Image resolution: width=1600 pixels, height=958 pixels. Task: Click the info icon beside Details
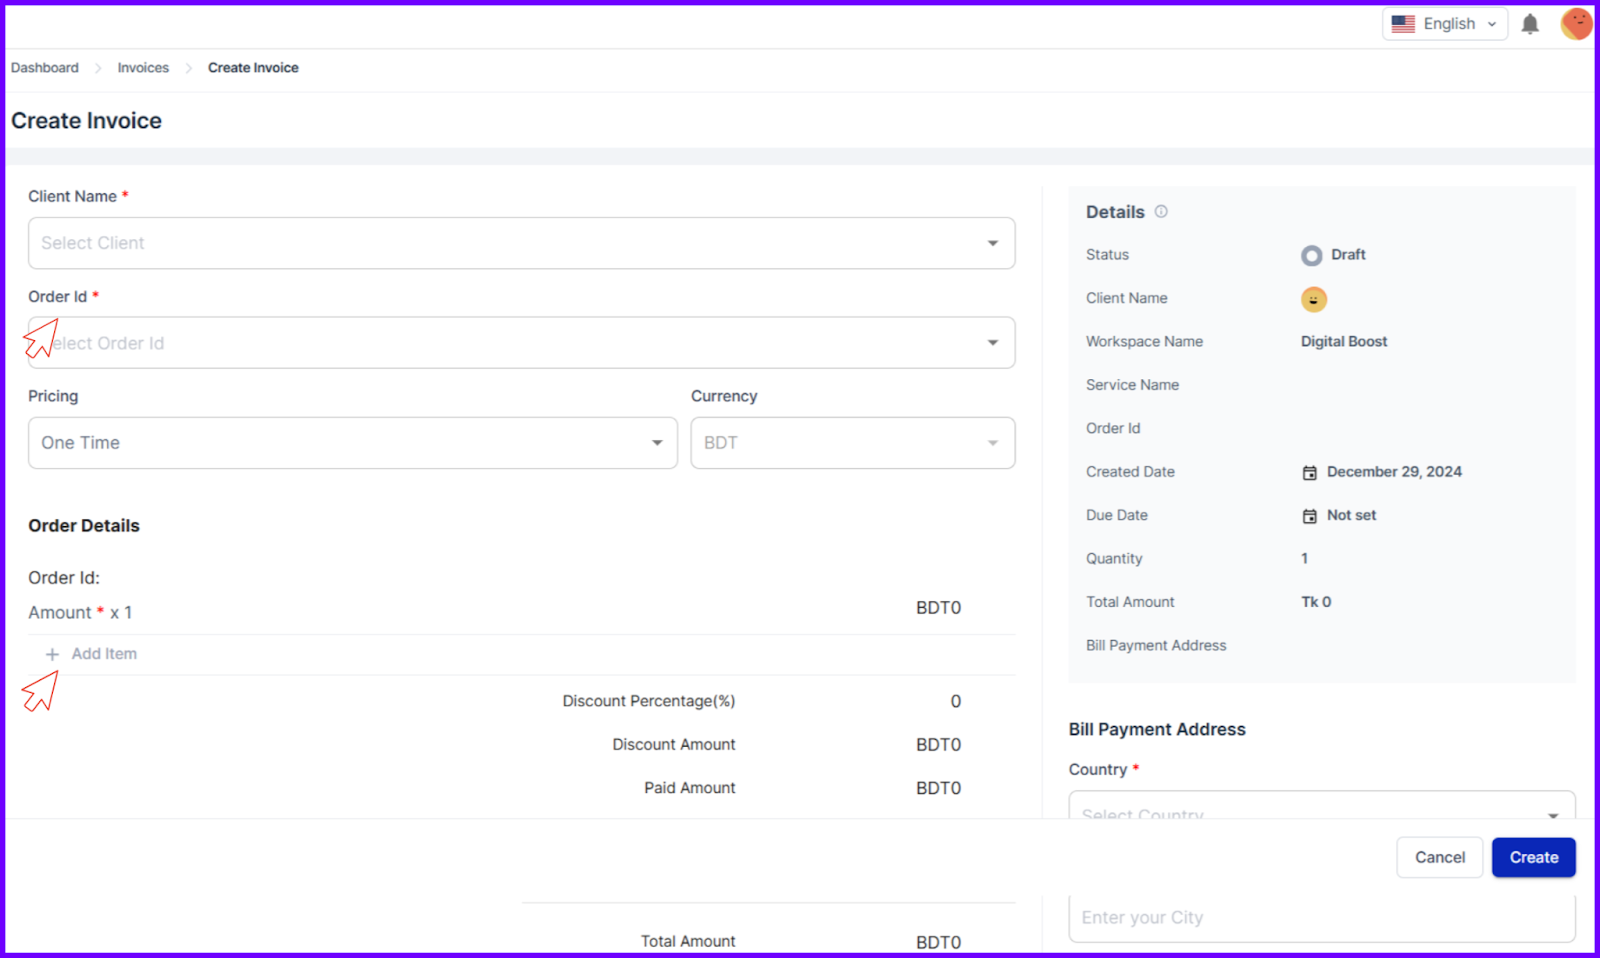1161,211
